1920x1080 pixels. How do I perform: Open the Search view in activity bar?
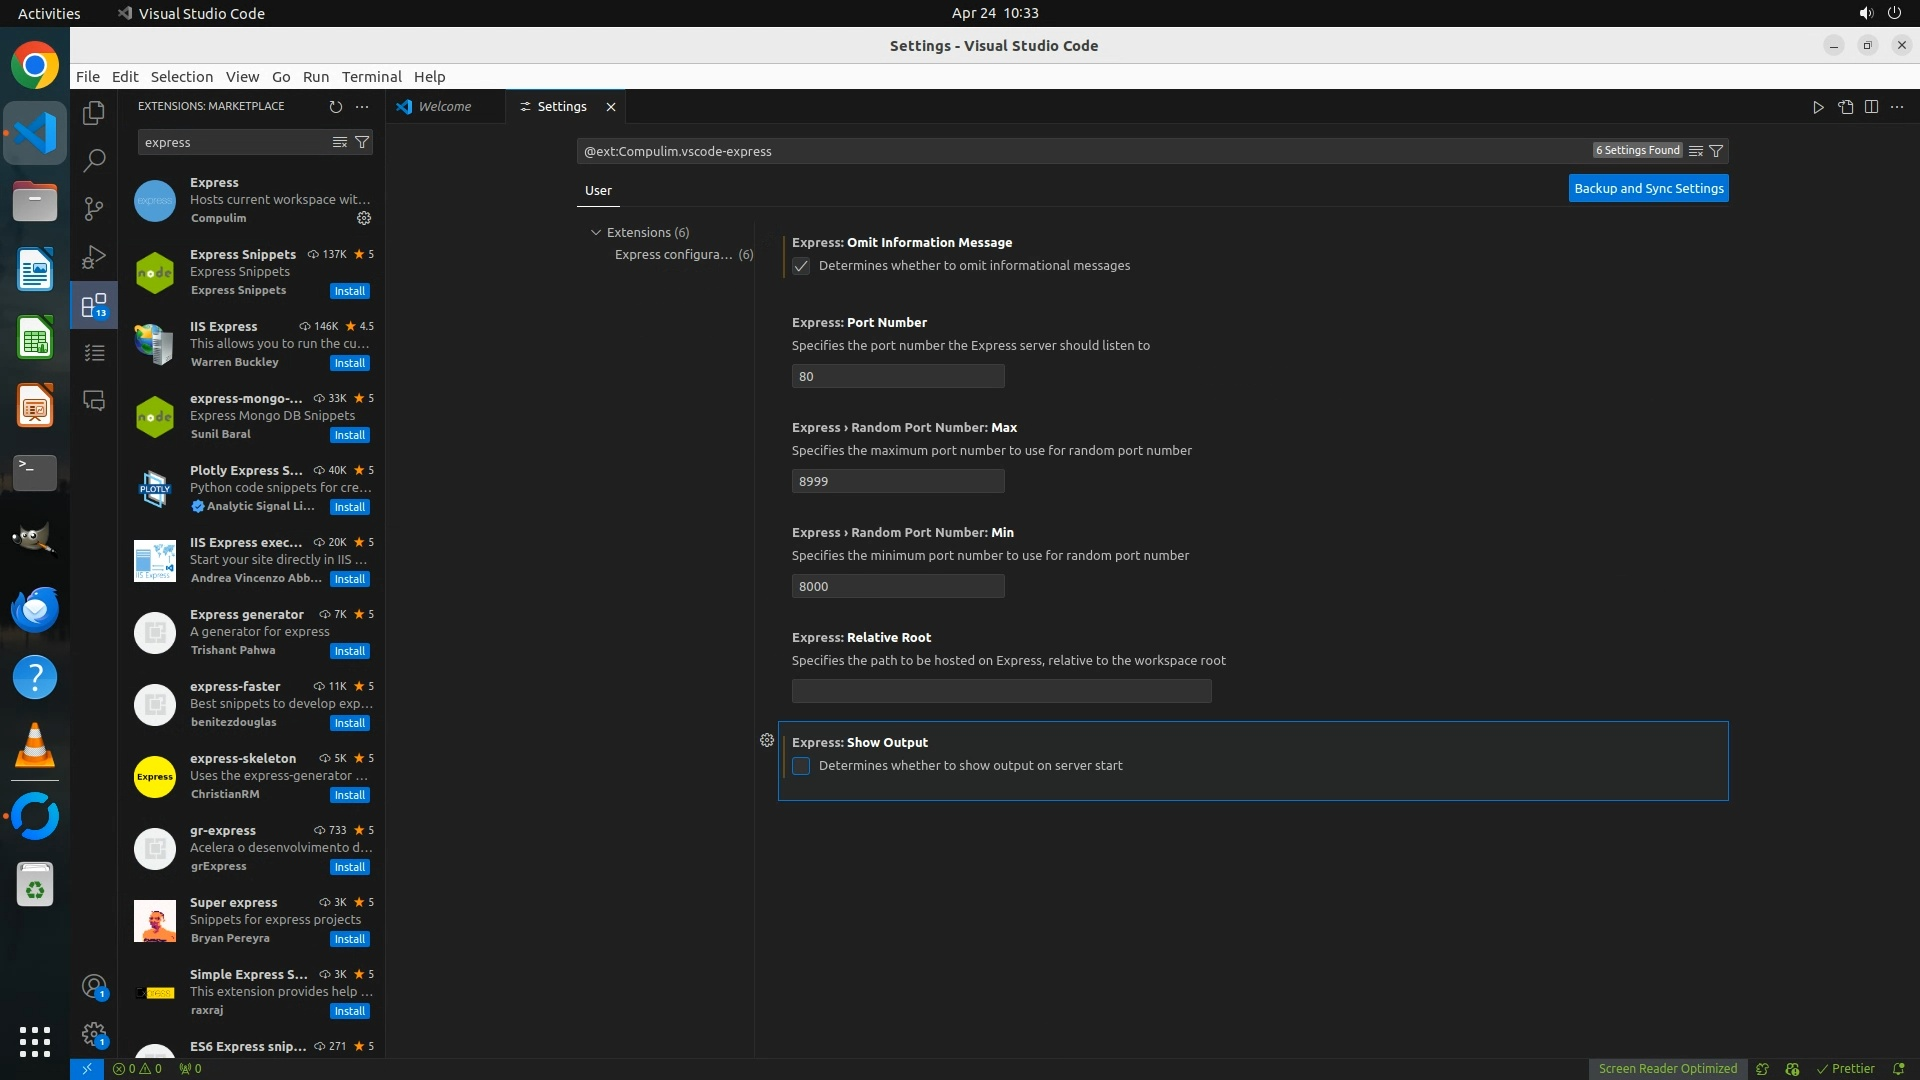click(94, 160)
